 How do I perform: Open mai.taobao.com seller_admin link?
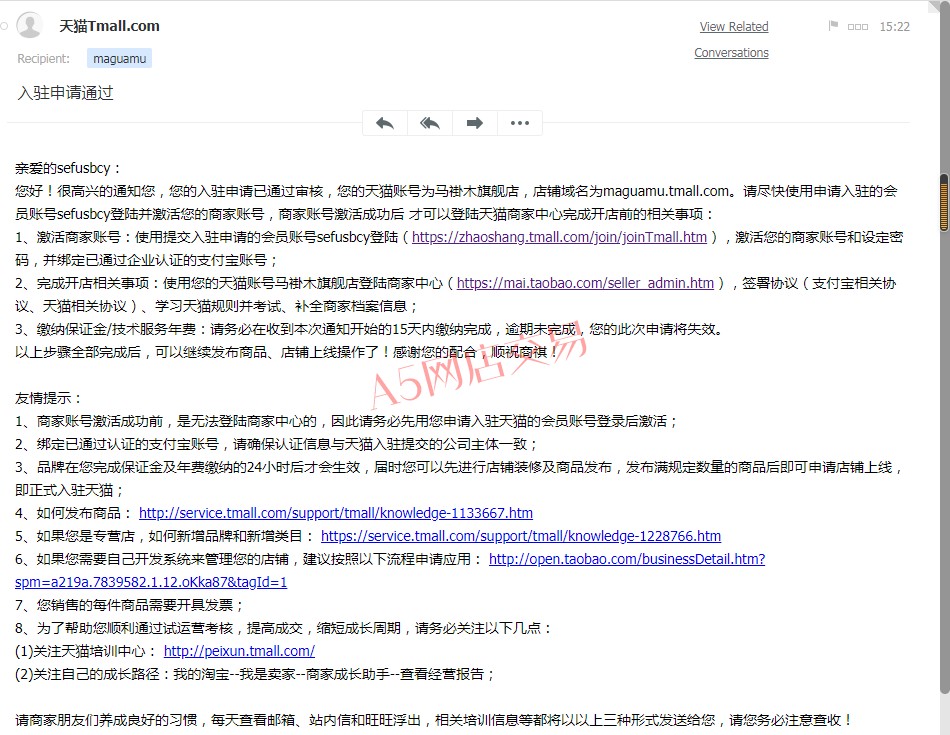point(585,283)
